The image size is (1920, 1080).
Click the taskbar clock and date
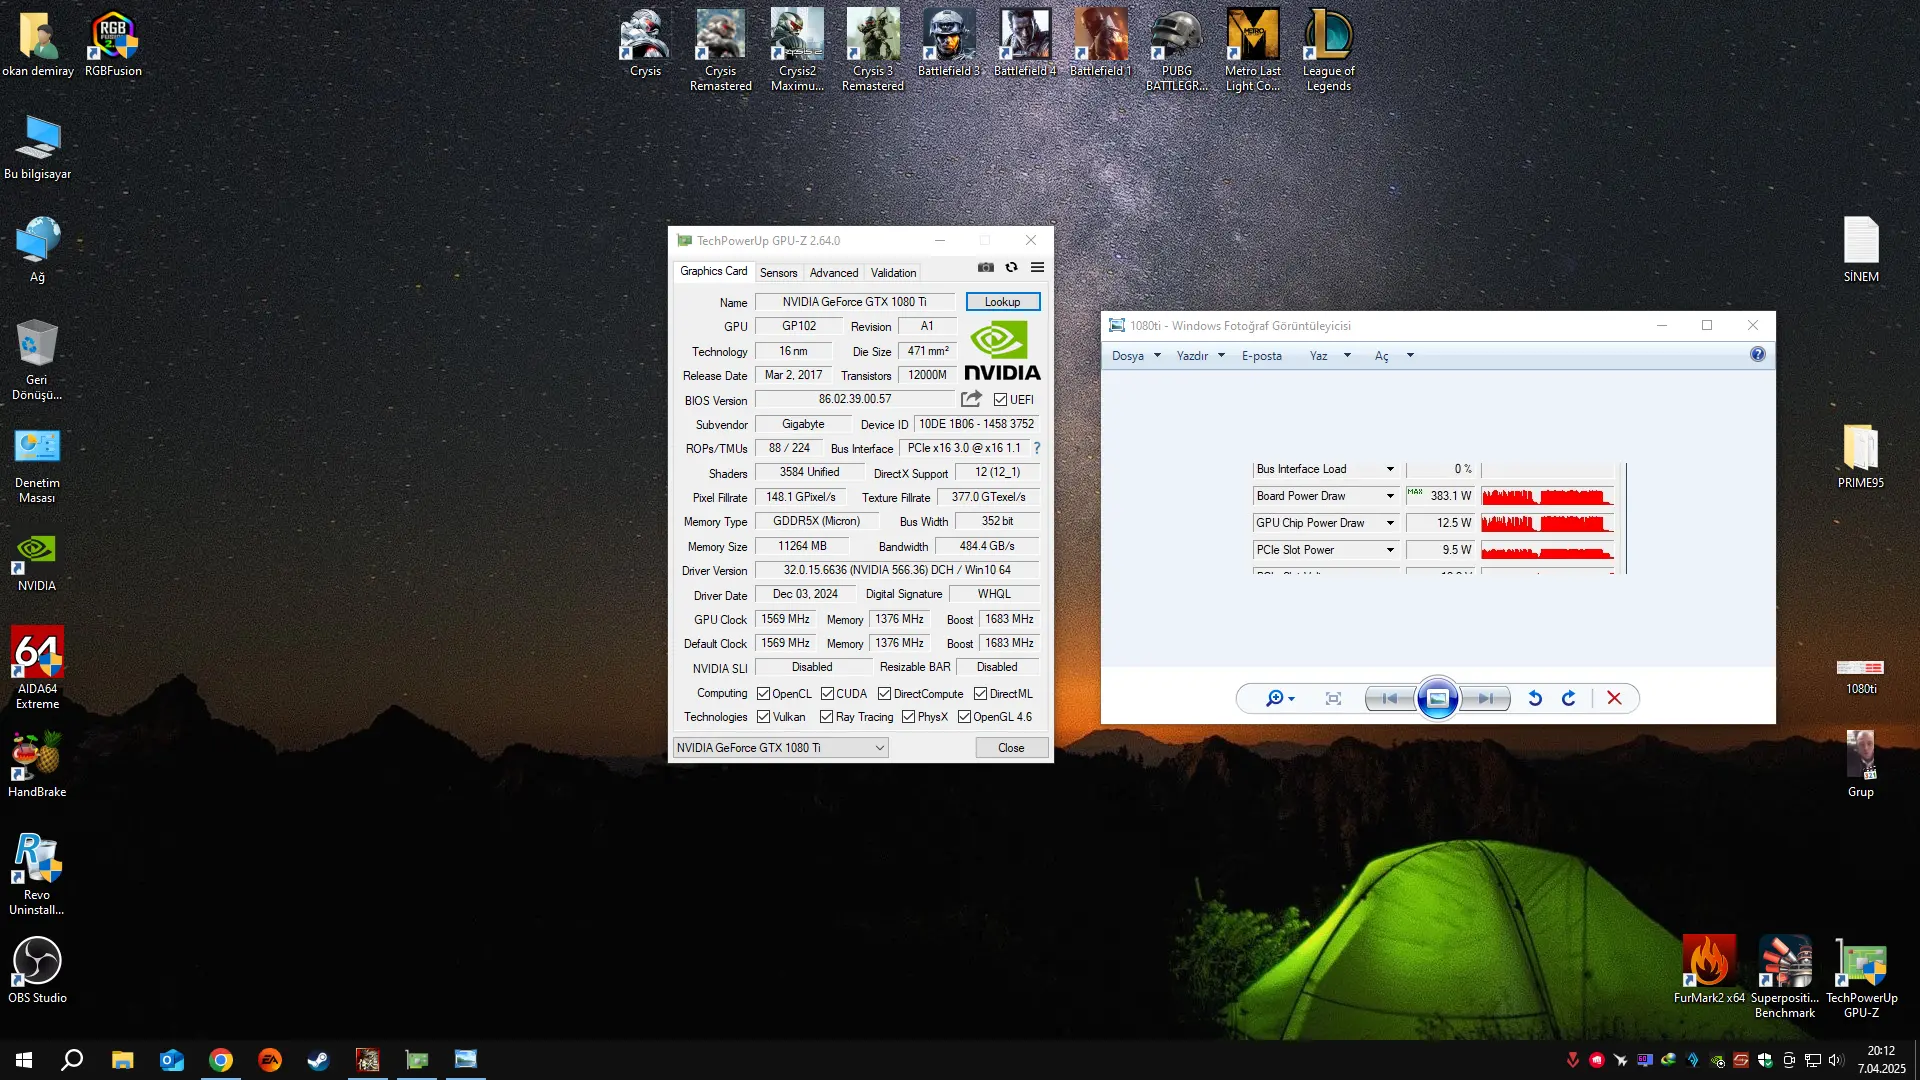coord(1881,1060)
